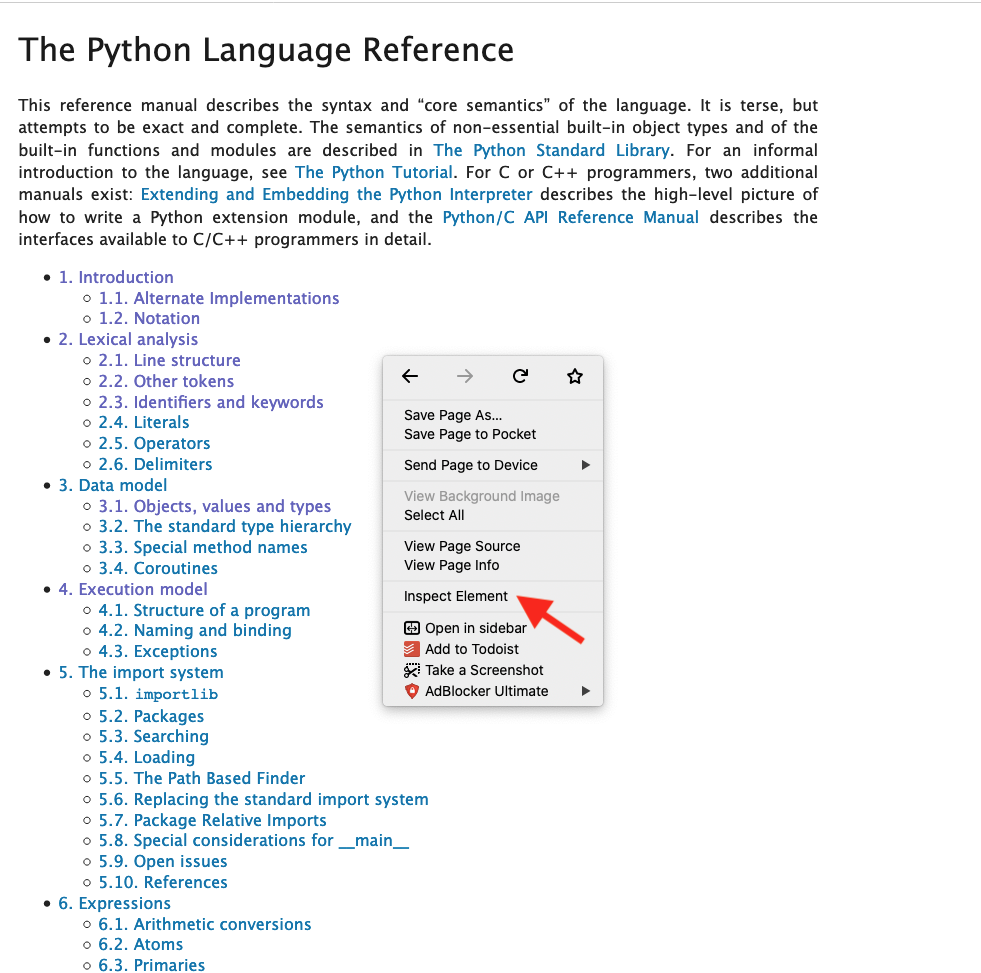Click the Take a Screenshot scissors icon

(x=412, y=670)
